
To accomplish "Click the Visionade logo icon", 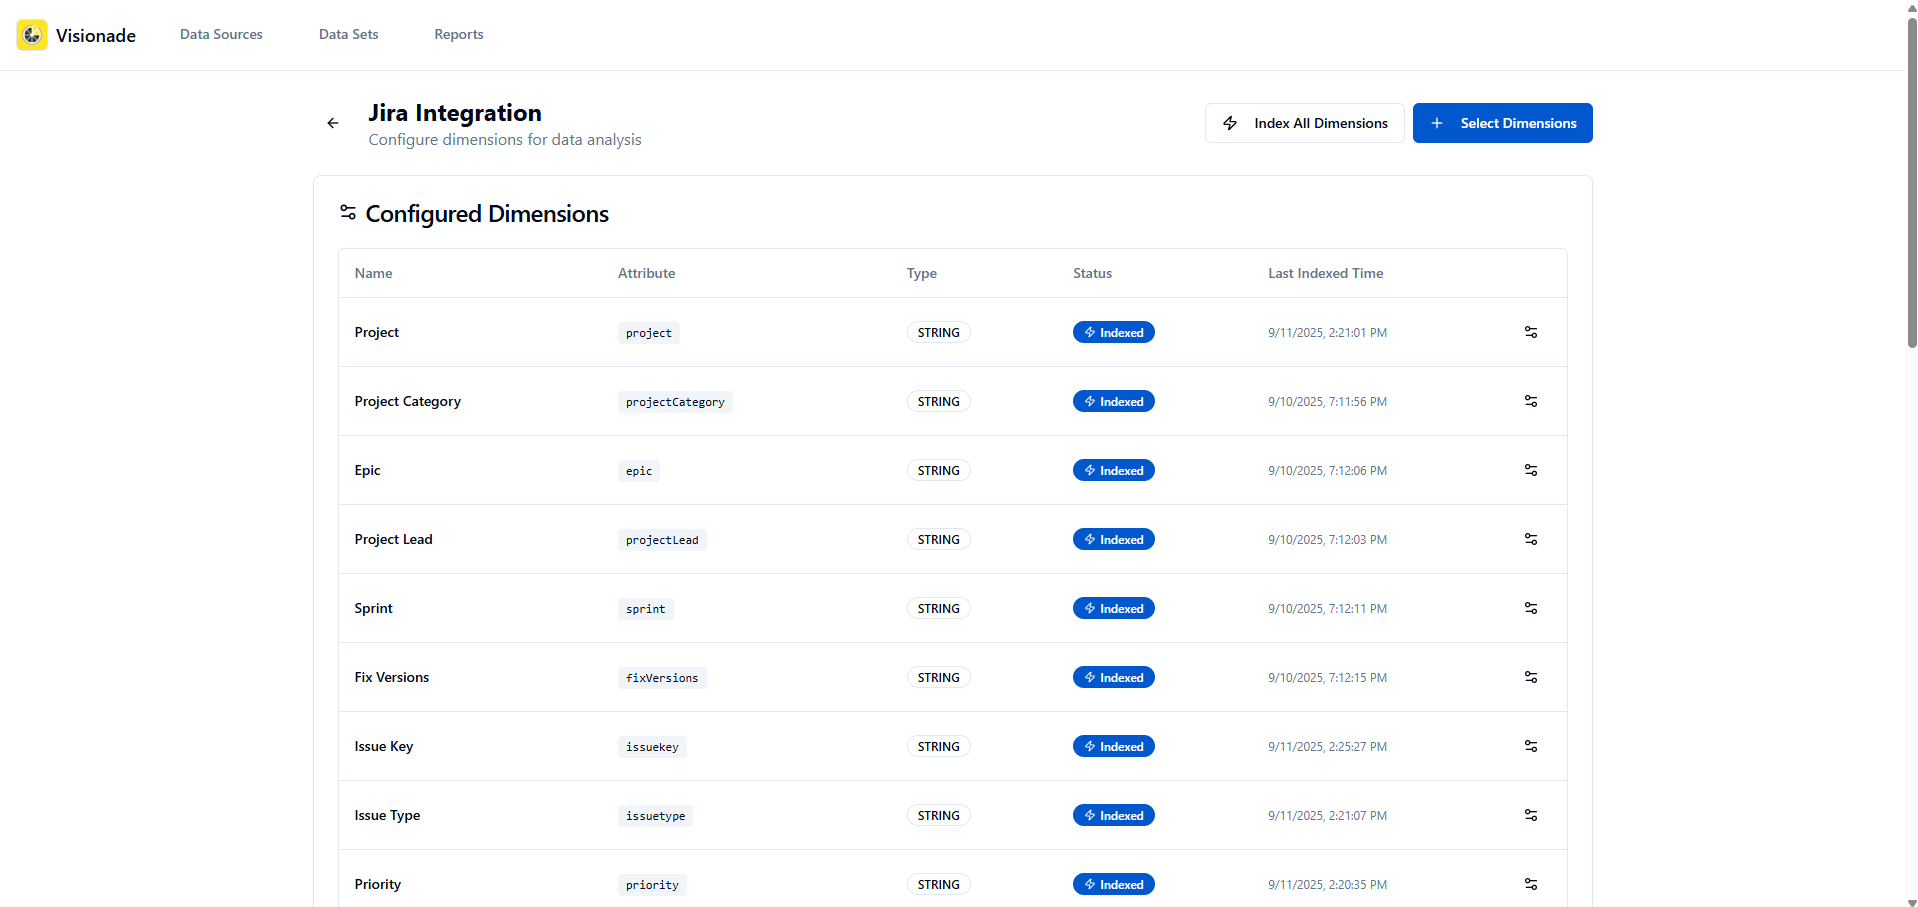I will (32, 35).
